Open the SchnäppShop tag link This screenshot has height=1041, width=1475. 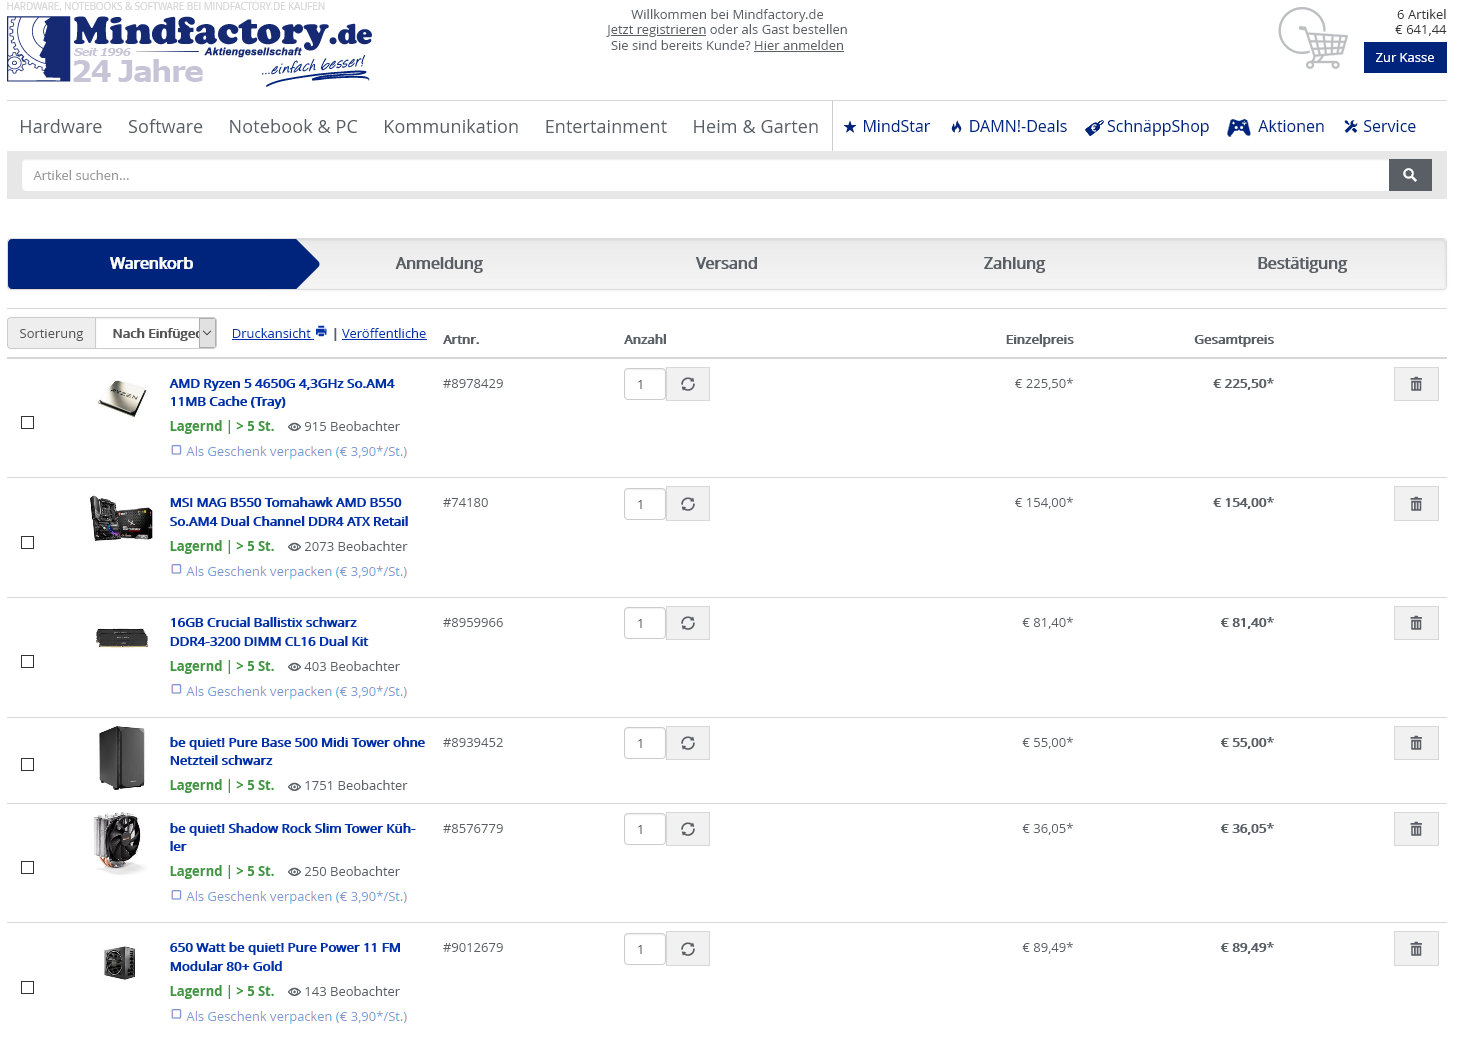[1147, 127]
